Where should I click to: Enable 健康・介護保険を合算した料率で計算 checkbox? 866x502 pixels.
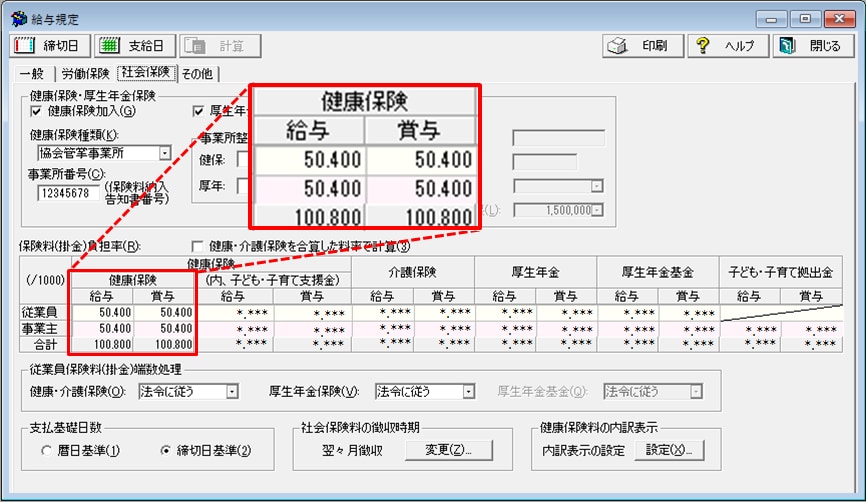point(198,246)
